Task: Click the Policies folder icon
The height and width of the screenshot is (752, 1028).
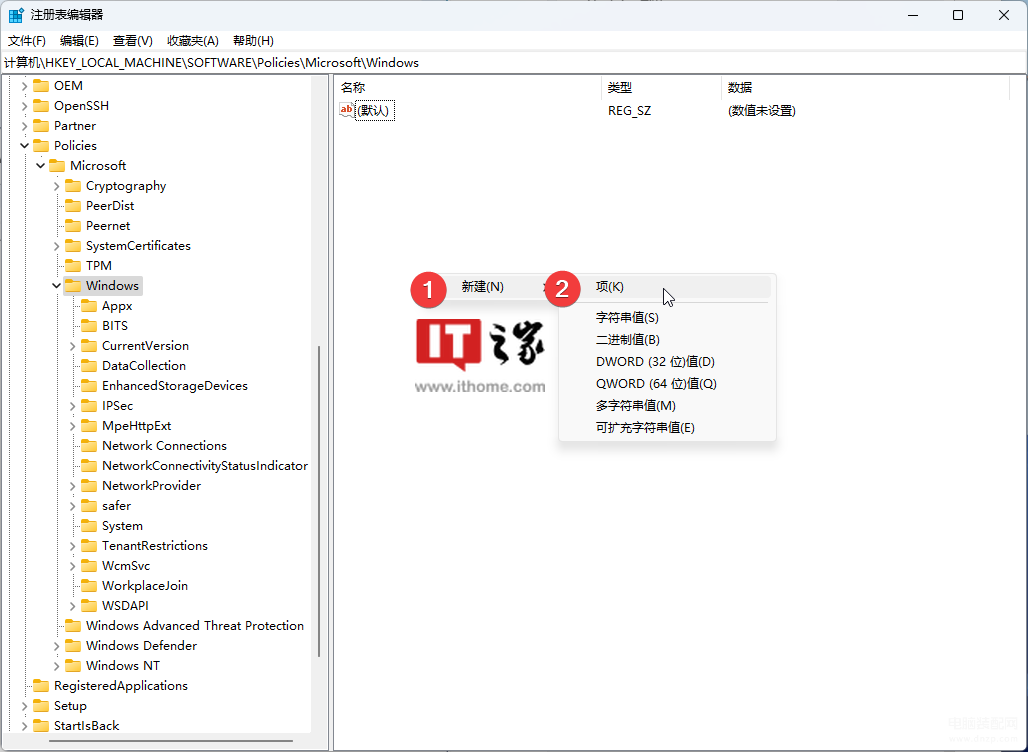Action: coord(41,146)
